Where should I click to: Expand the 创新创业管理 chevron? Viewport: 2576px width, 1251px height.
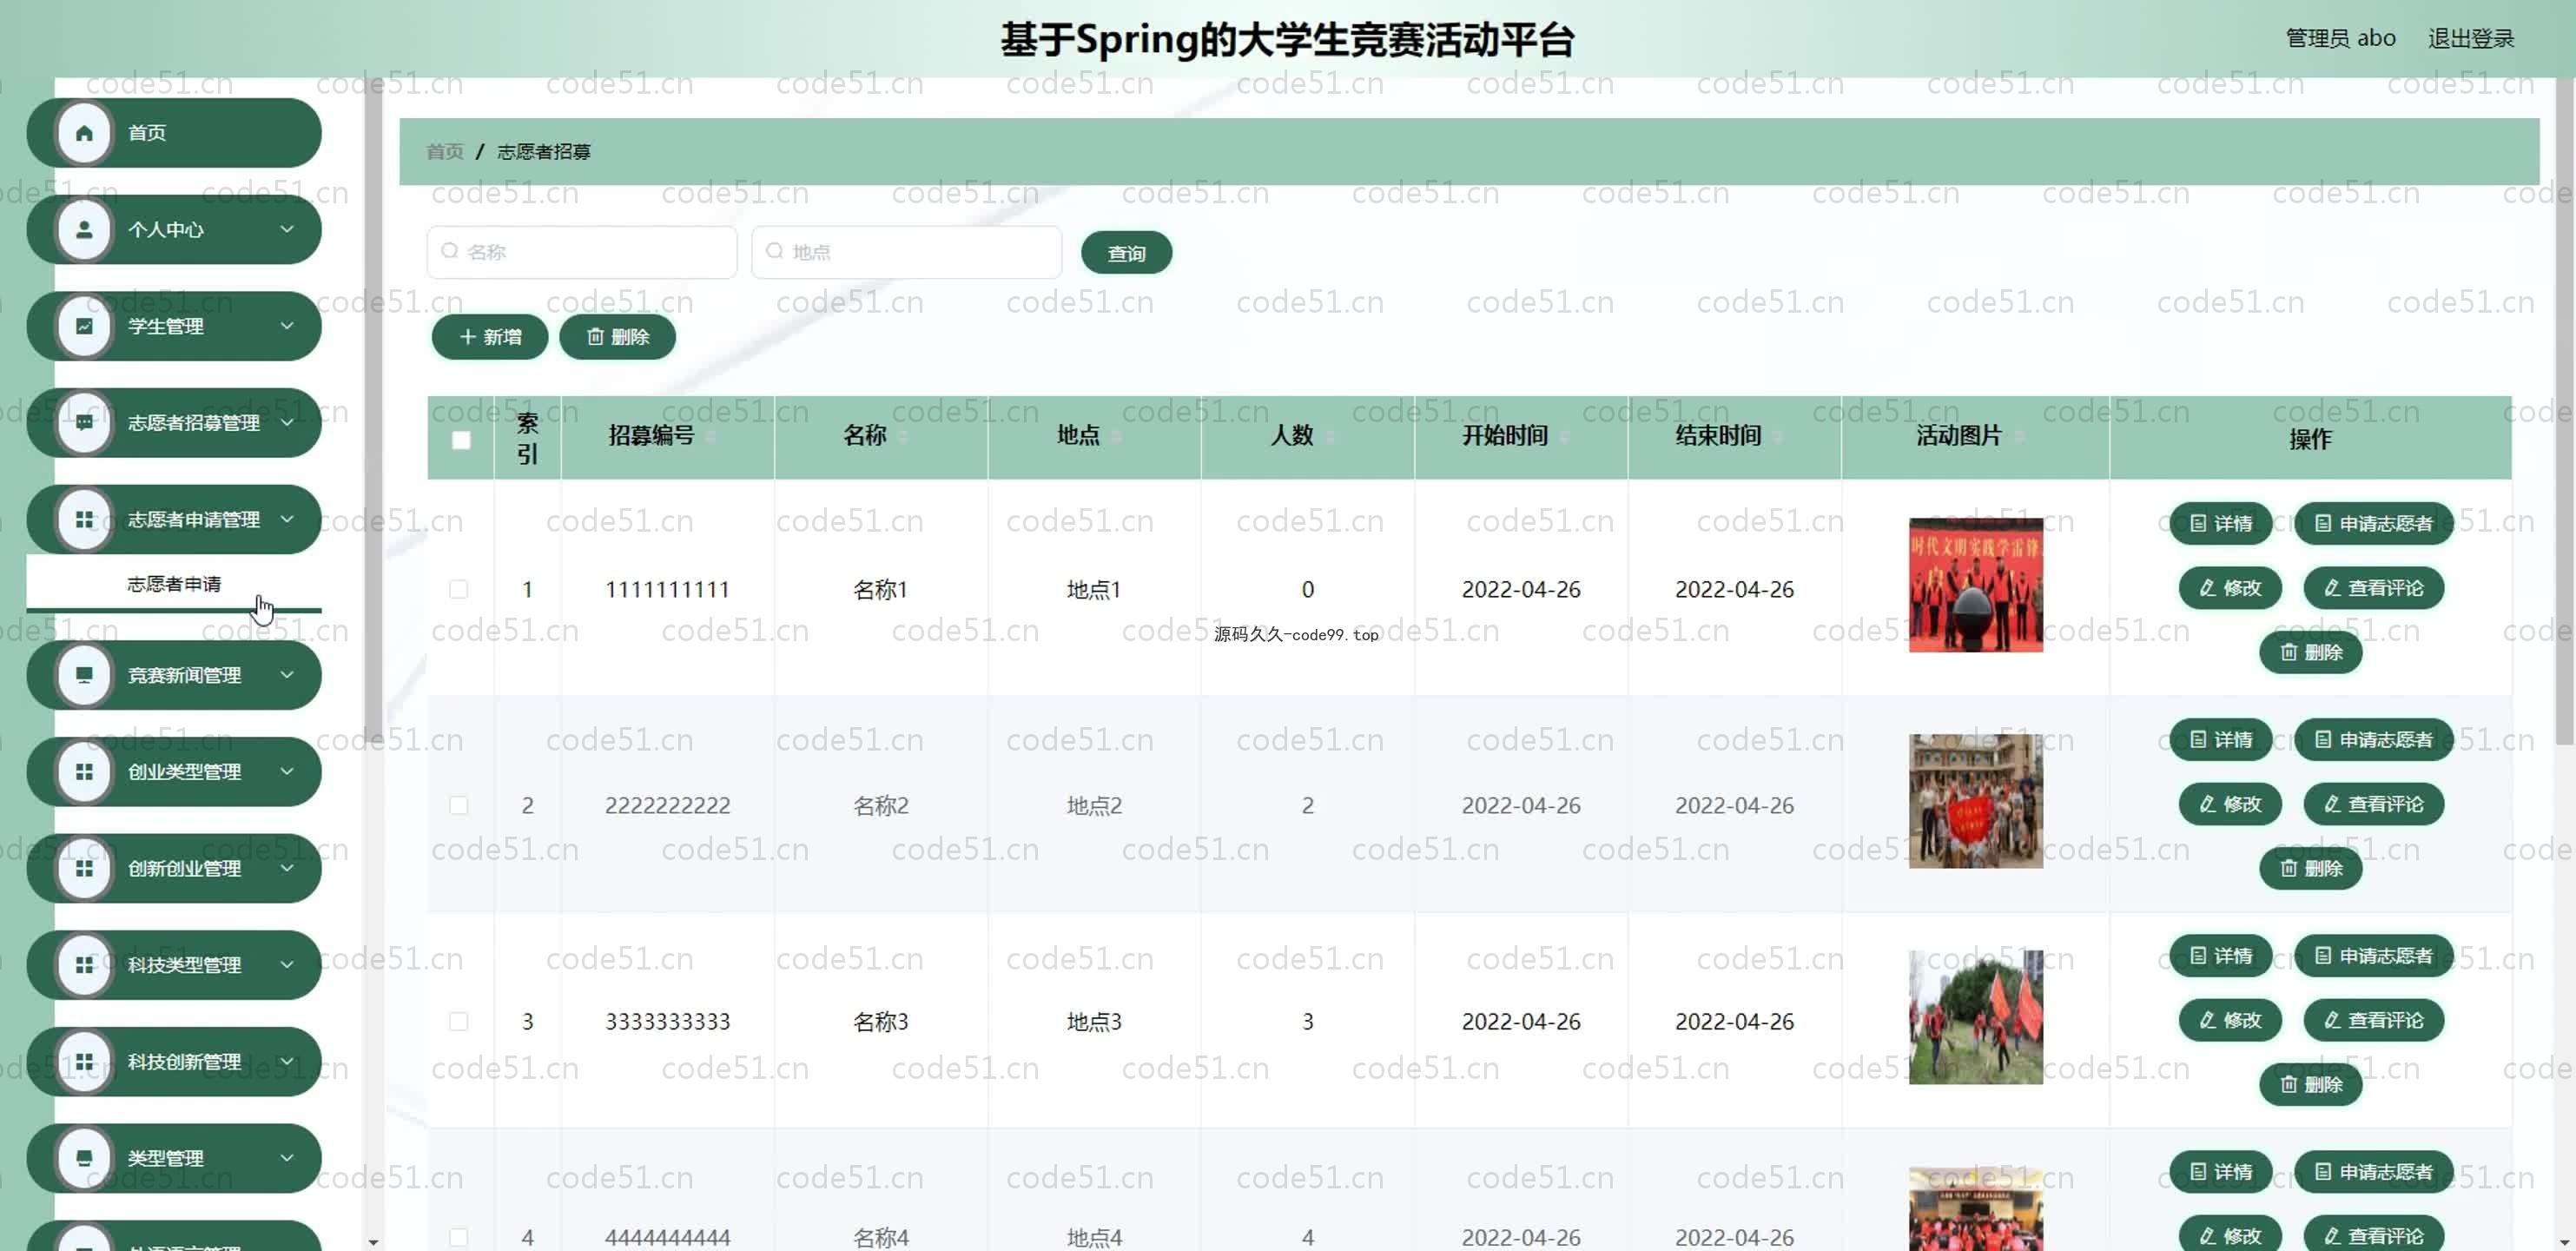tap(287, 868)
